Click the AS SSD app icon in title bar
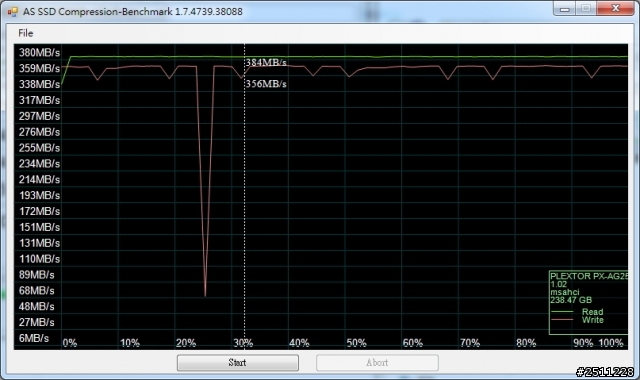The width and height of the screenshot is (640, 380). tap(12, 11)
